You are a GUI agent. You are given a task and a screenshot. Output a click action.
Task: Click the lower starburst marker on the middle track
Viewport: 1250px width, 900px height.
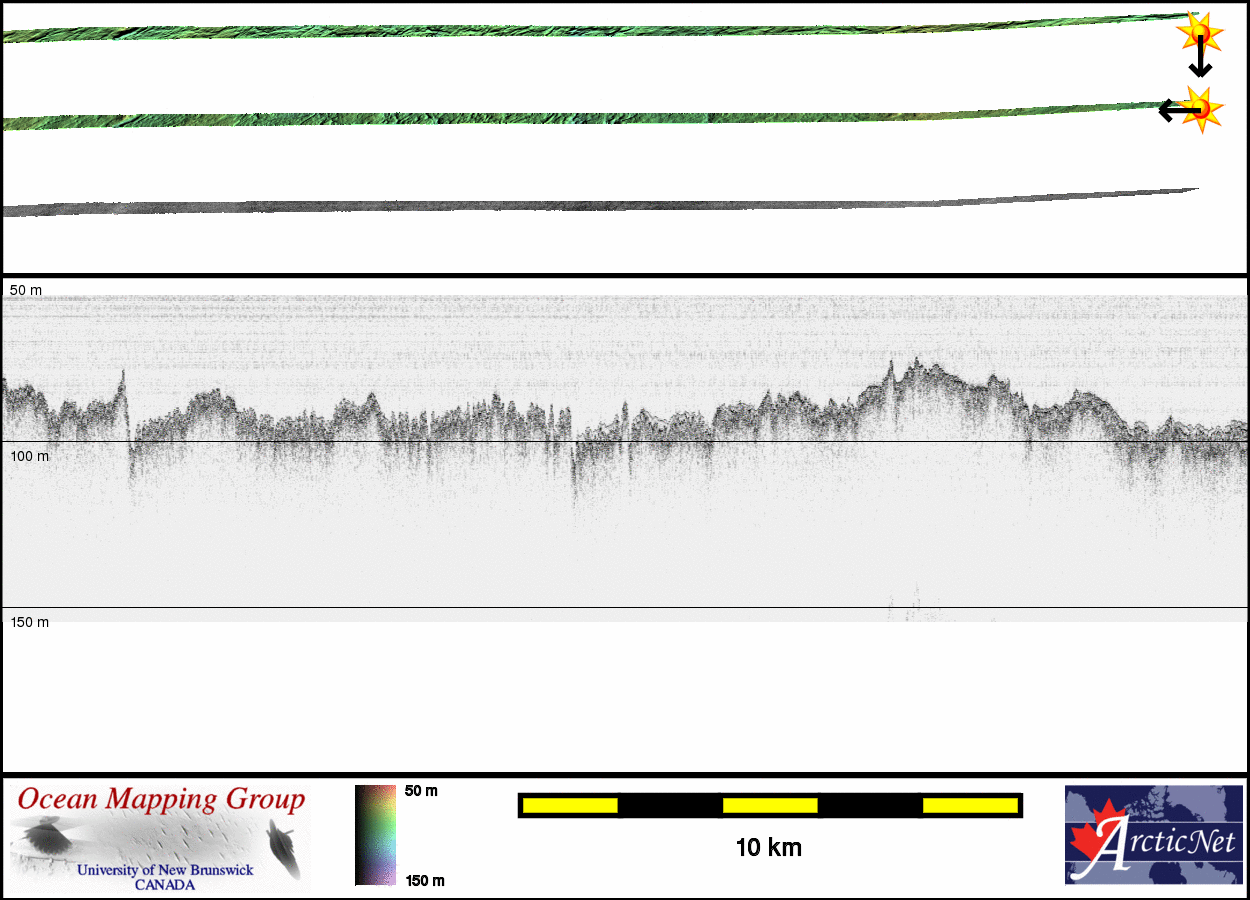coord(1201,108)
